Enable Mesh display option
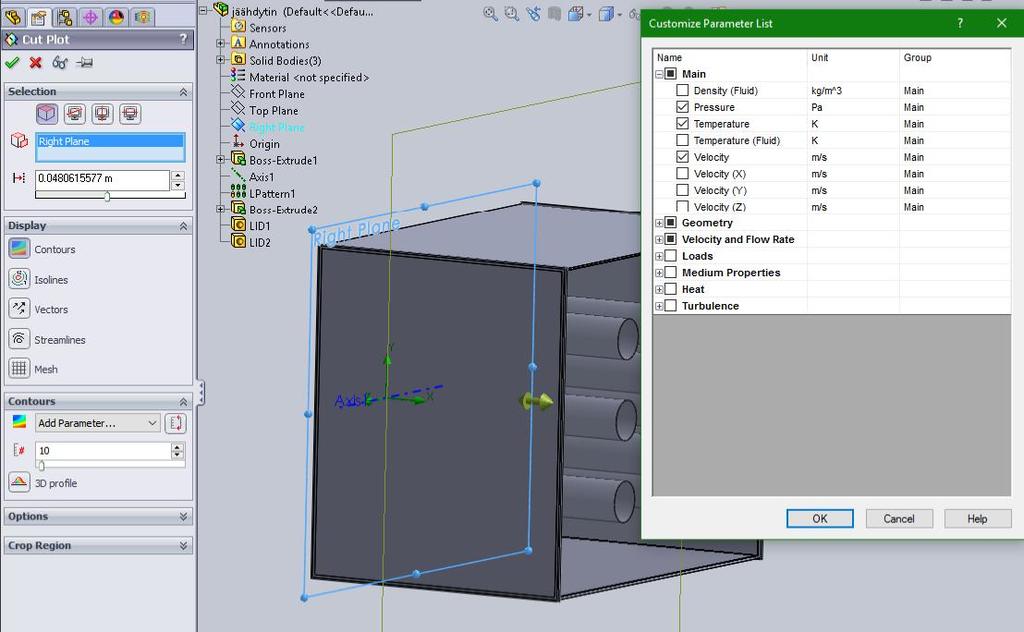Viewport: 1024px width, 632px height. coord(20,368)
